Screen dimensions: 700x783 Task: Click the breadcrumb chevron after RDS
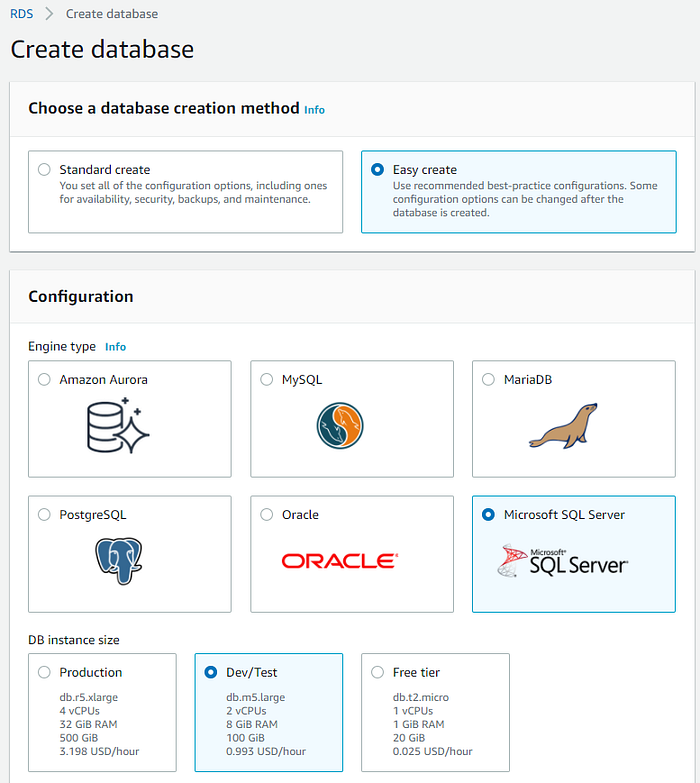49,14
